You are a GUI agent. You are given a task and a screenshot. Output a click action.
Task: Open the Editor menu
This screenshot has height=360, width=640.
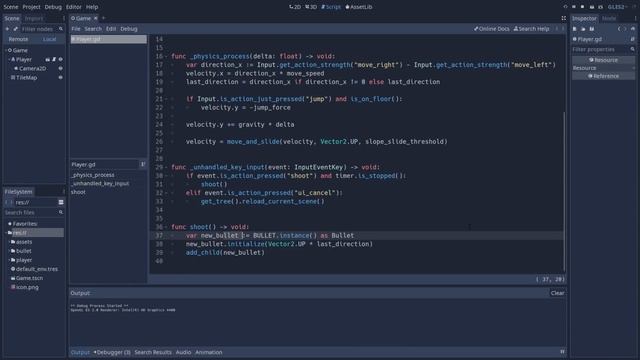point(73,7)
